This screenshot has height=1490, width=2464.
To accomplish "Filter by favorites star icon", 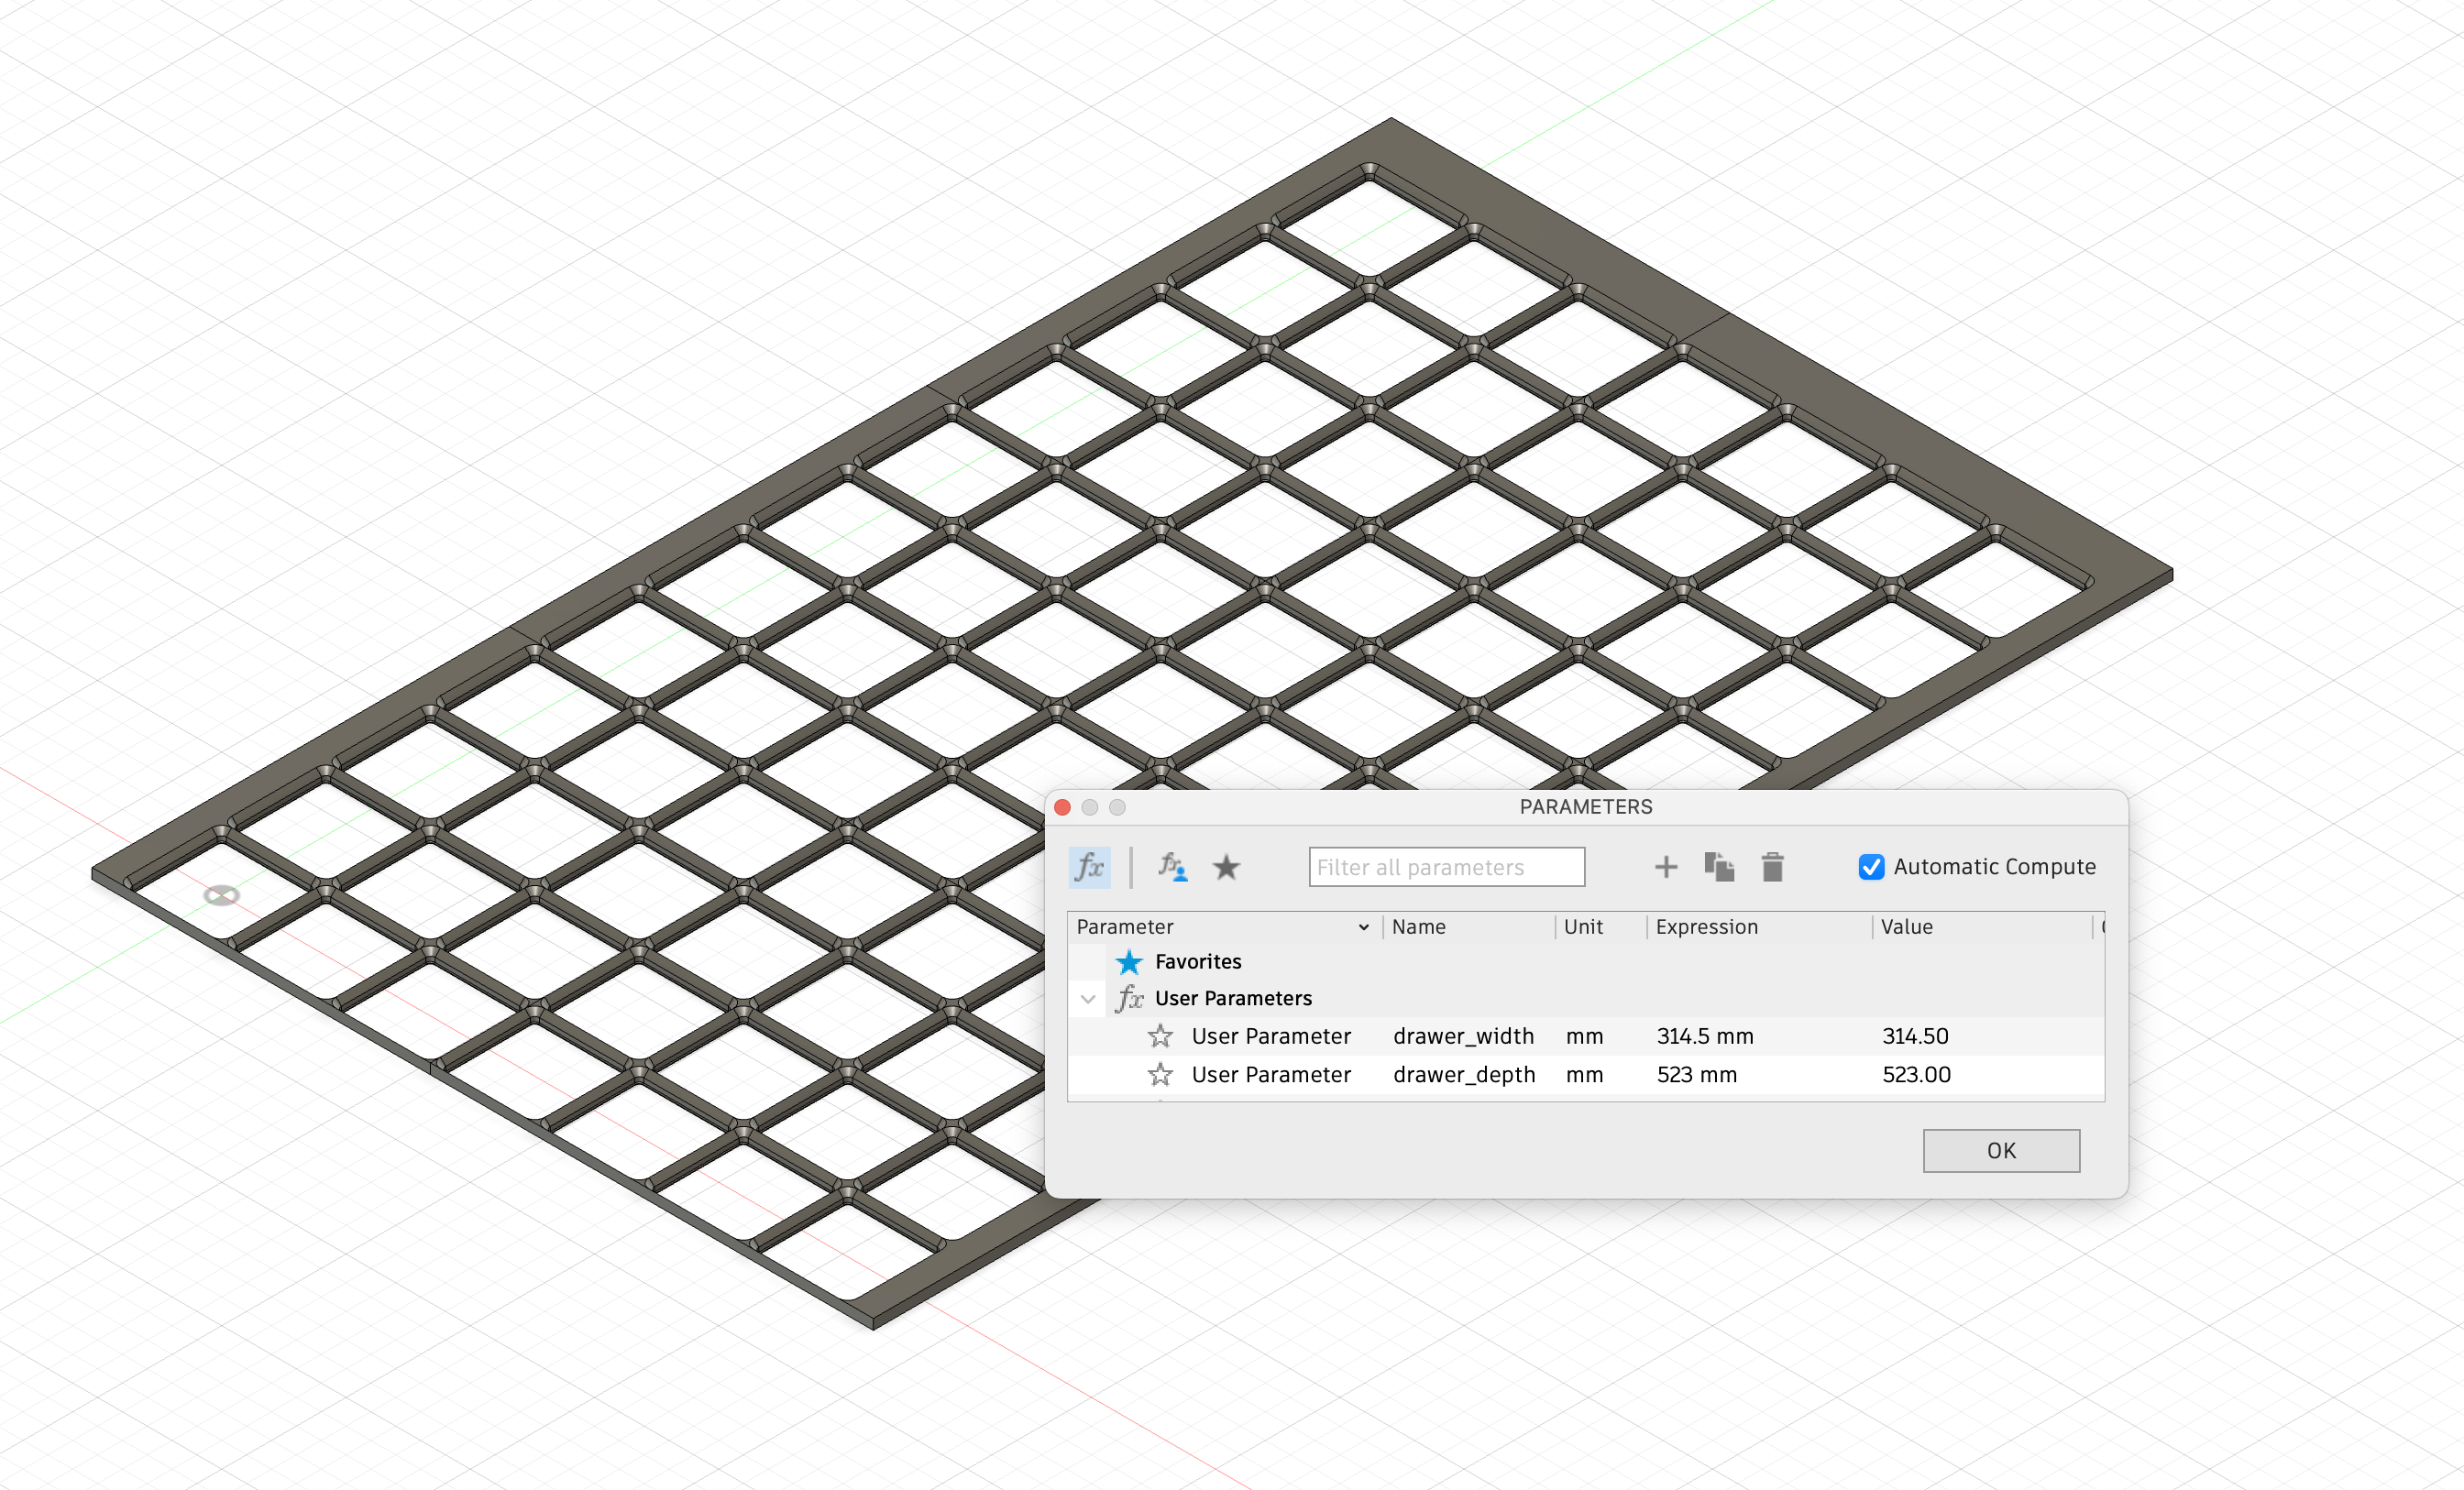I will (1226, 867).
